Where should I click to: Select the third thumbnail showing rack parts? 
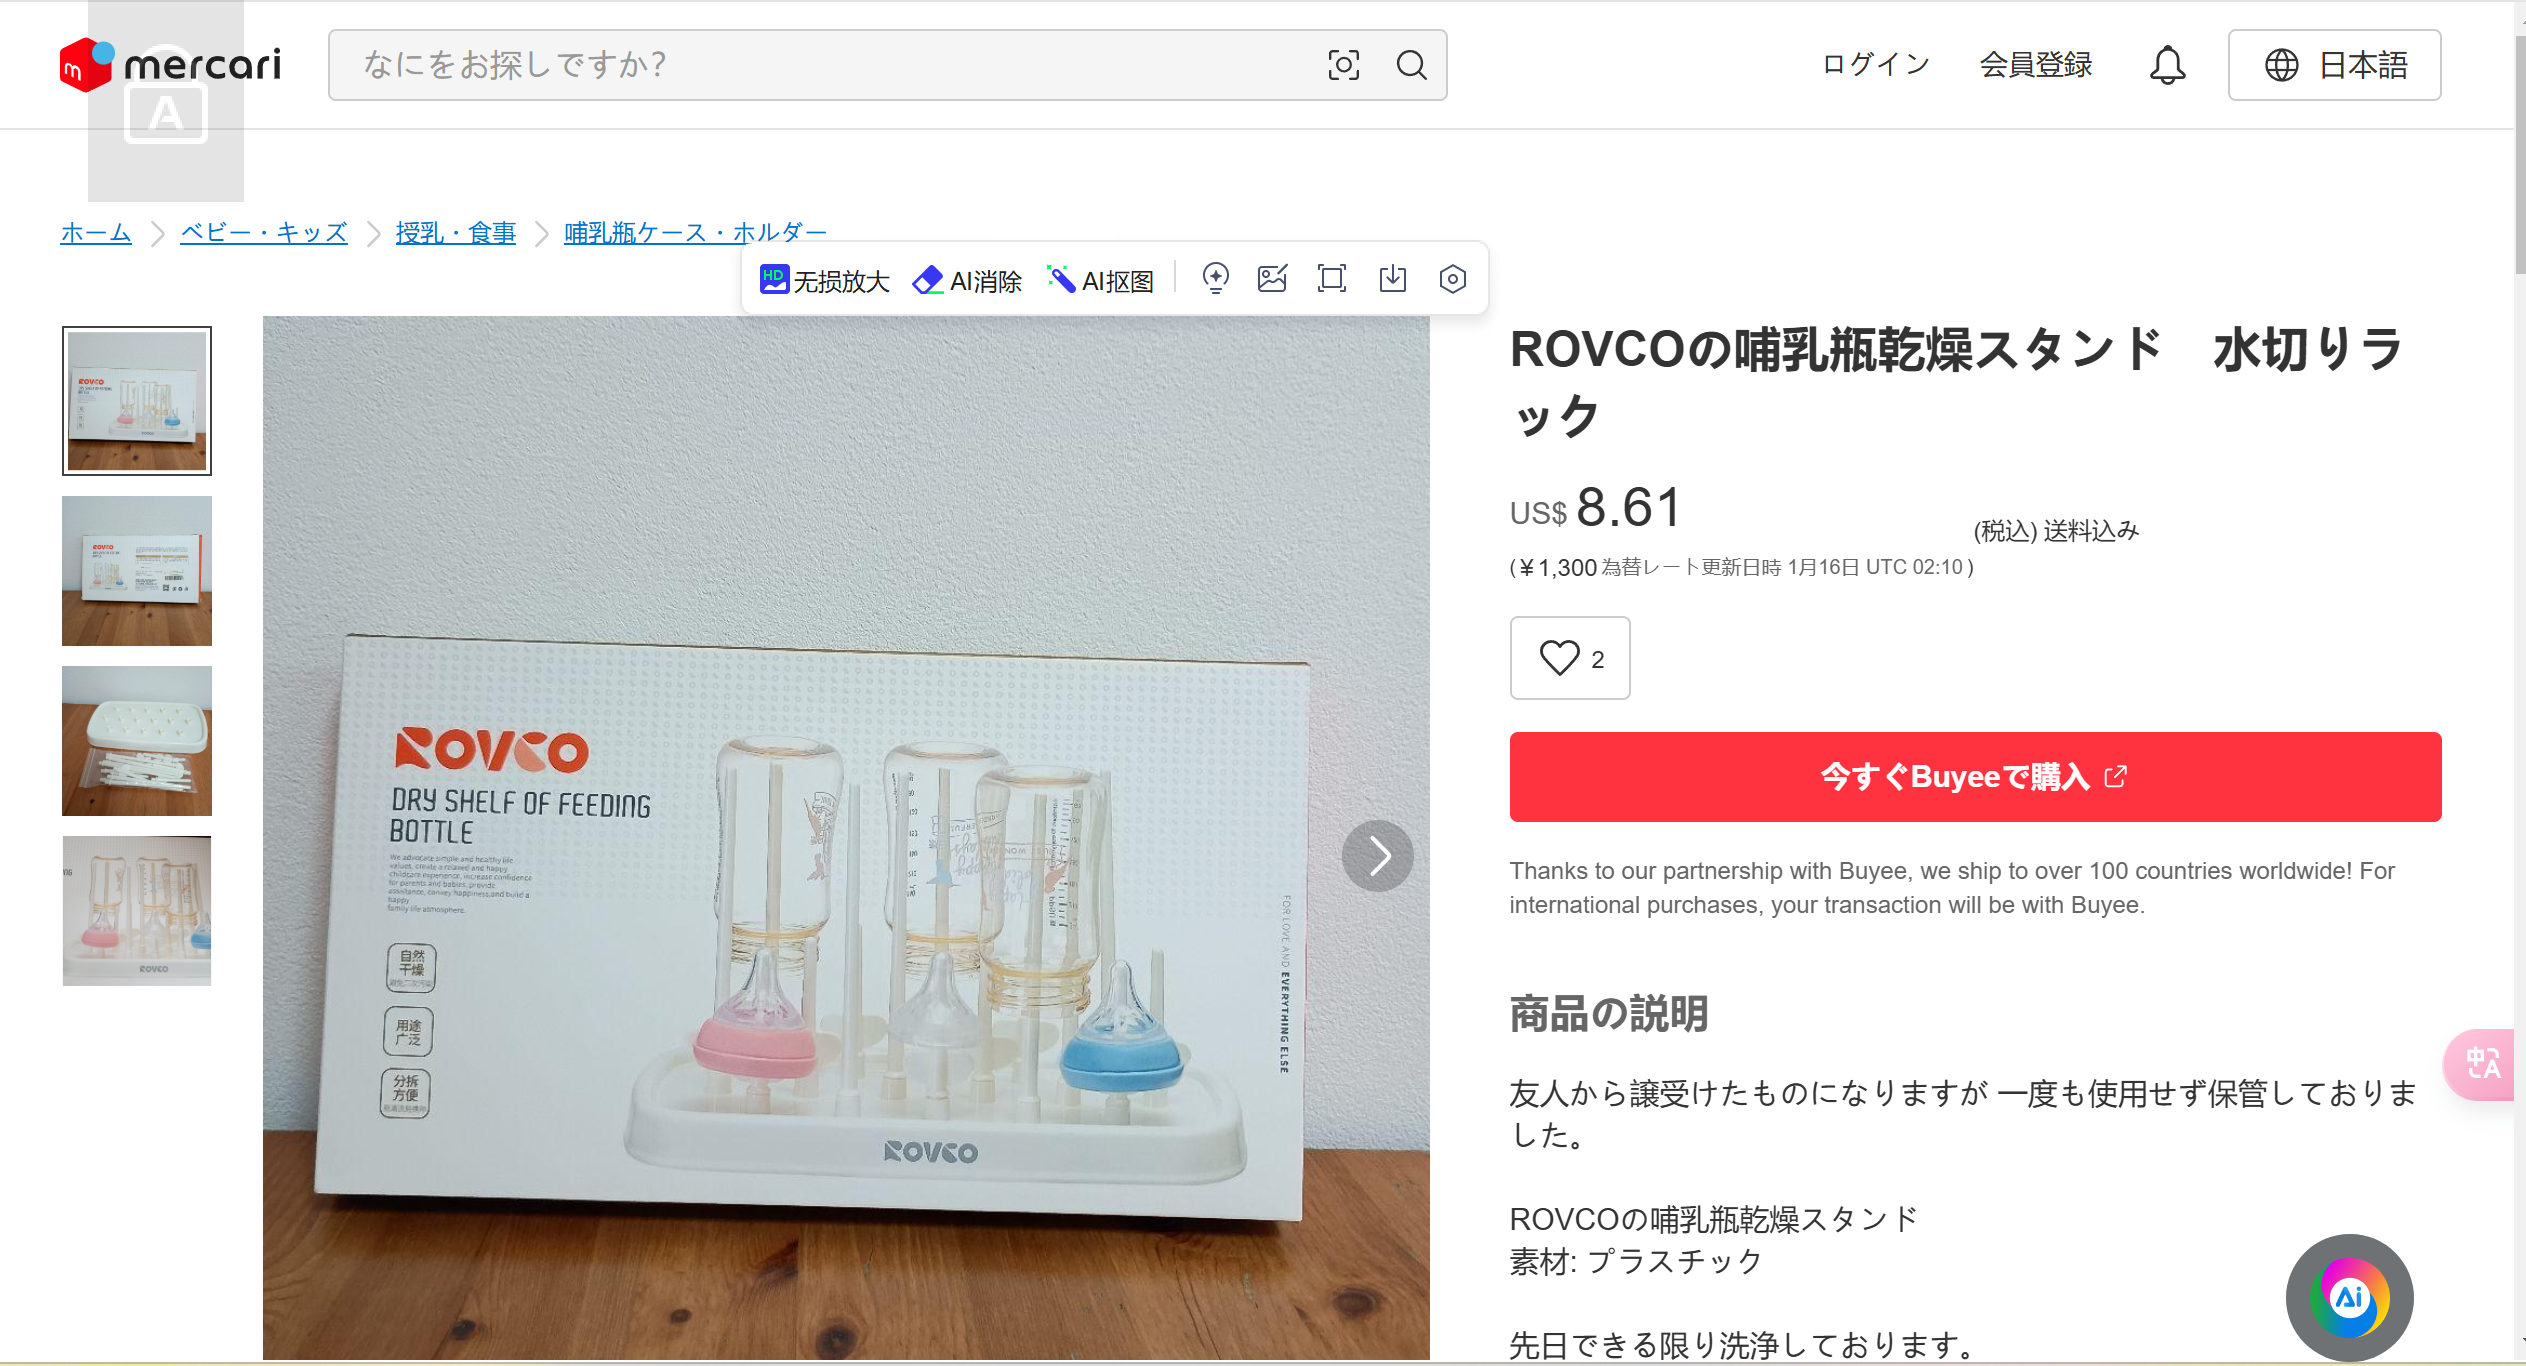pos(137,741)
